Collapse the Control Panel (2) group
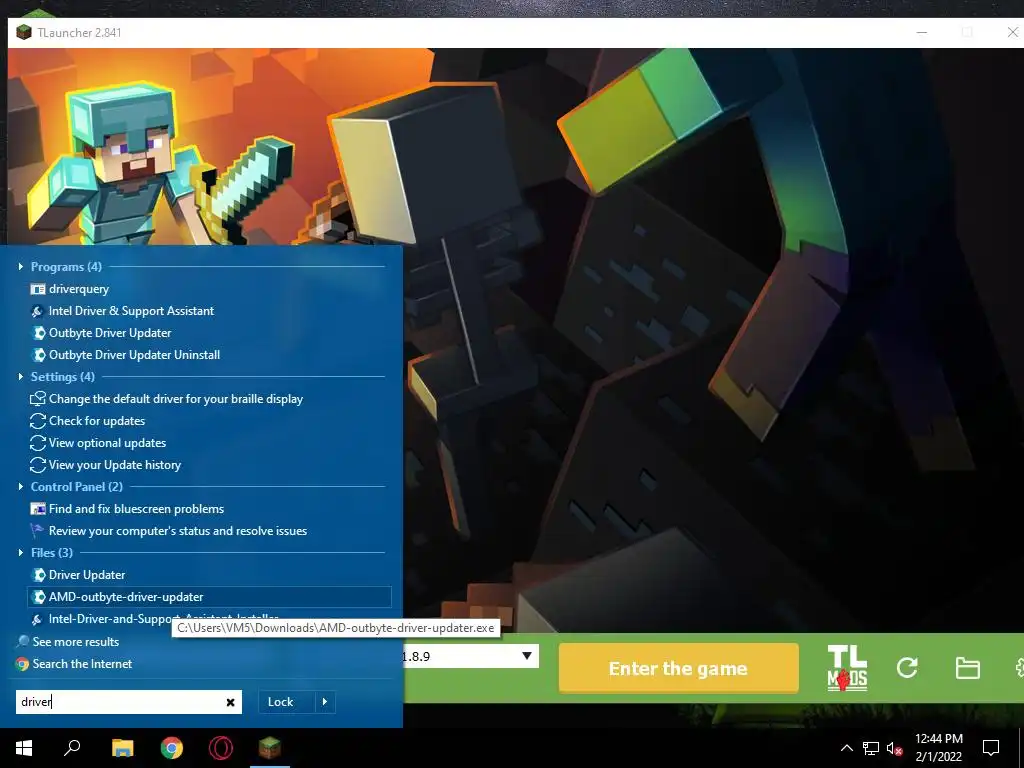 pyautogui.click(x=21, y=487)
